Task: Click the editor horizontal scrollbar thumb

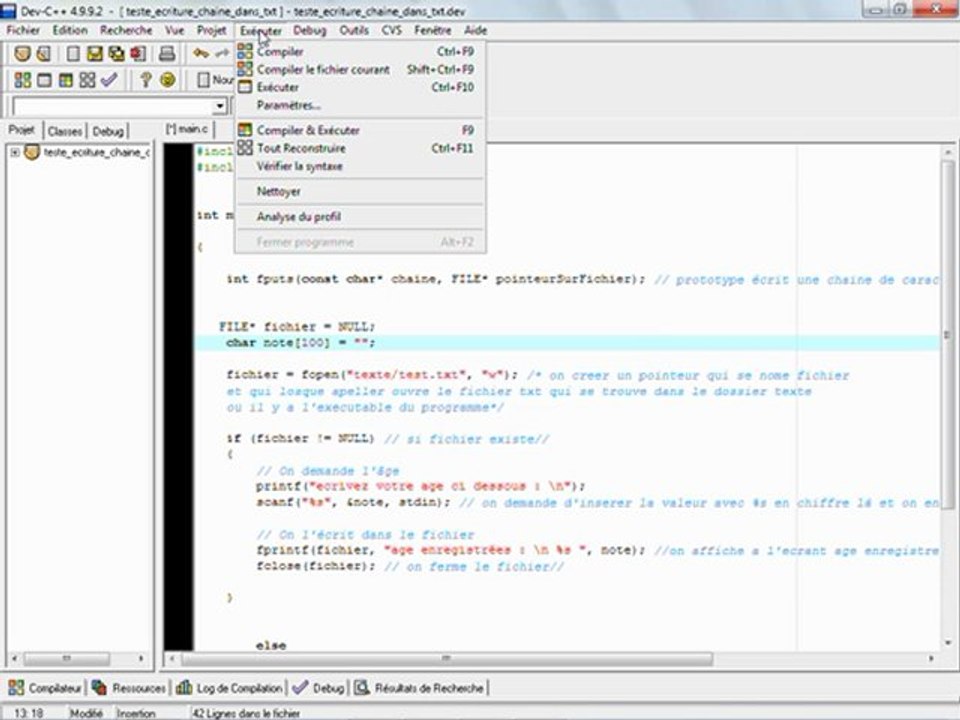Action: (x=446, y=659)
